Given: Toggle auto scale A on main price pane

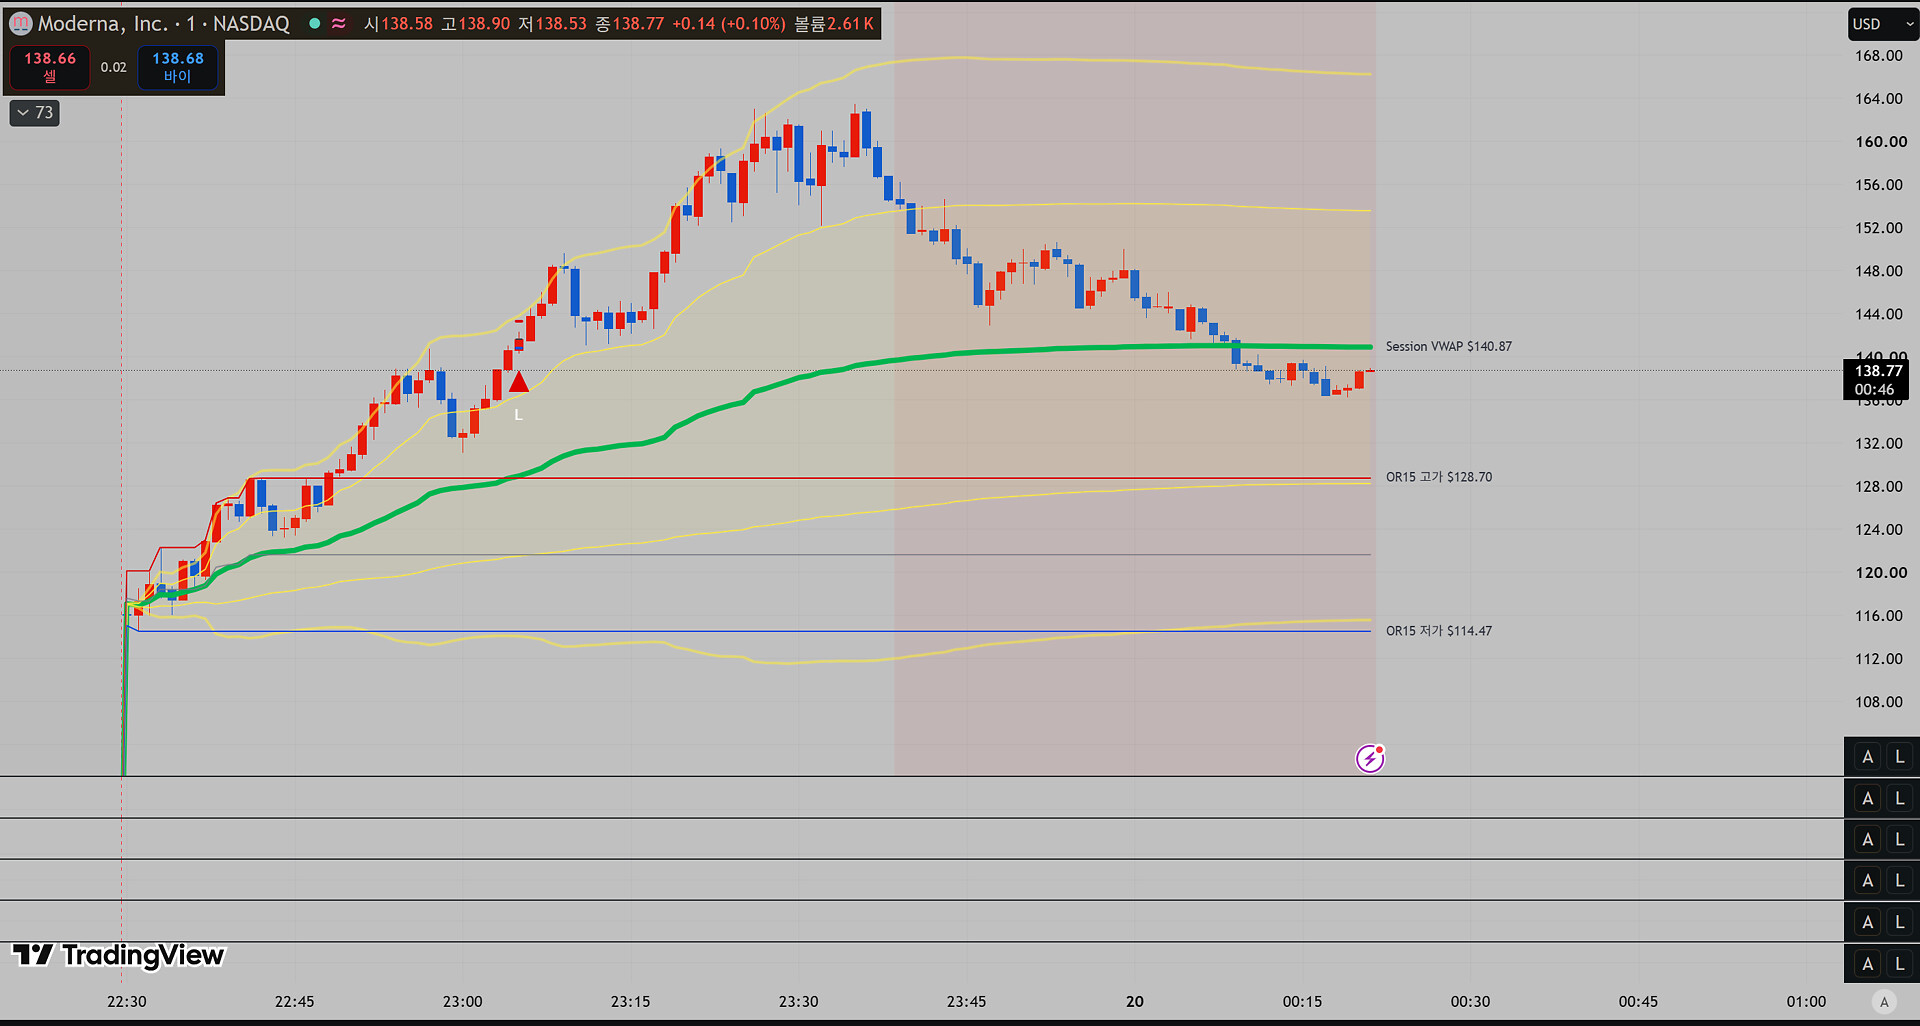Looking at the screenshot, I should tap(1867, 757).
